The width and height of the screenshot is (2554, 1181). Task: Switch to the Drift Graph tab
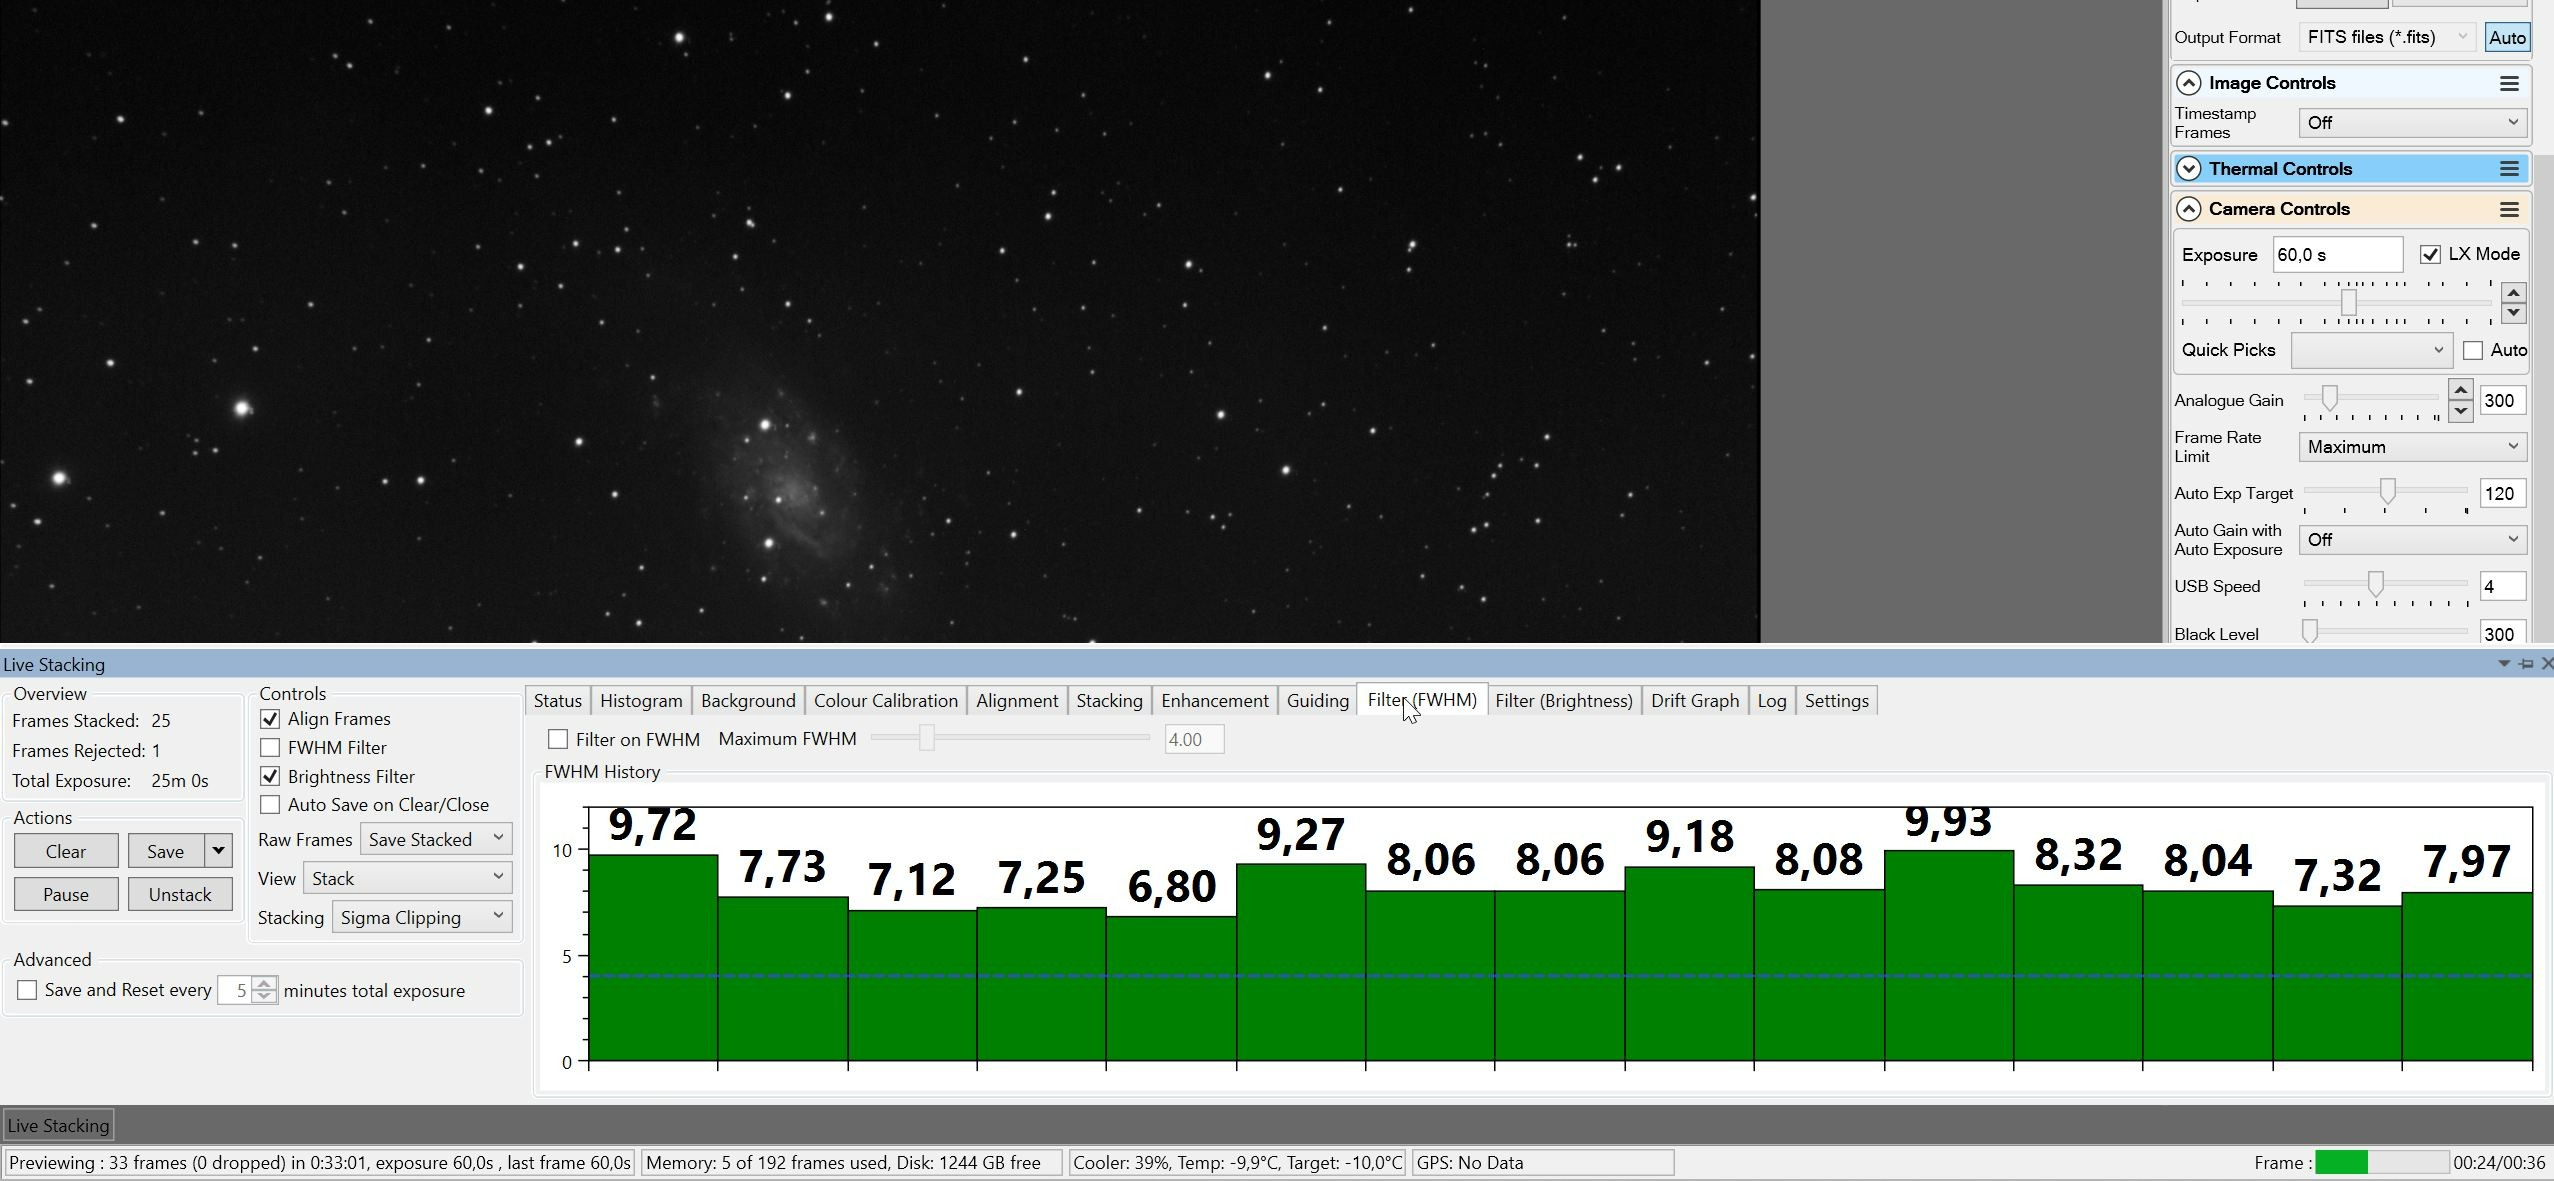click(1695, 701)
